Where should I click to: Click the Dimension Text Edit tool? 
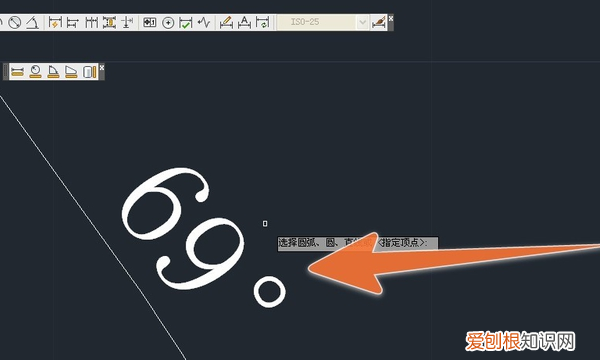click(244, 23)
